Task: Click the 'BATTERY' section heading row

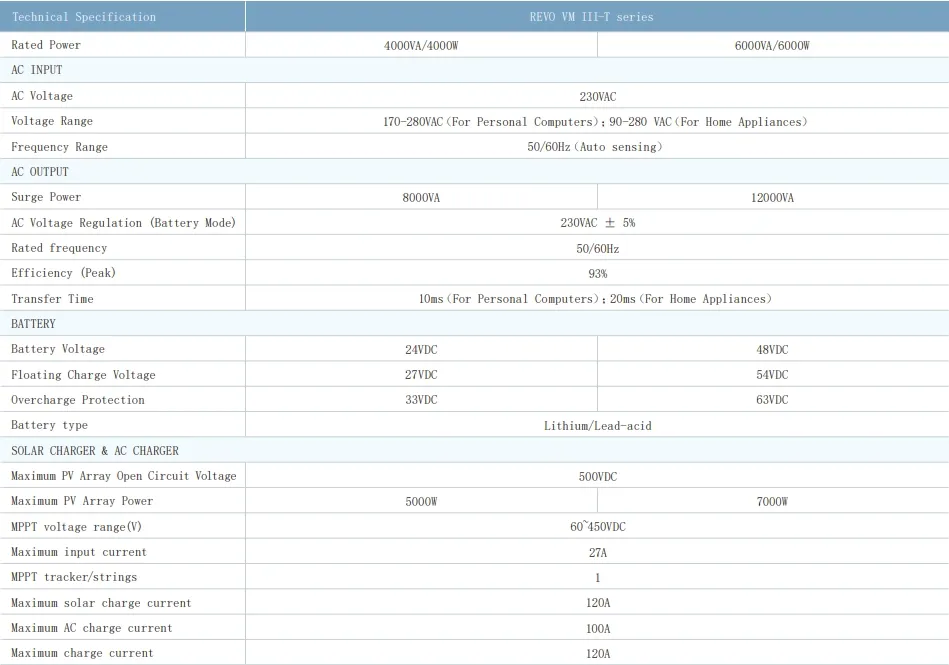Action: (x=34, y=324)
